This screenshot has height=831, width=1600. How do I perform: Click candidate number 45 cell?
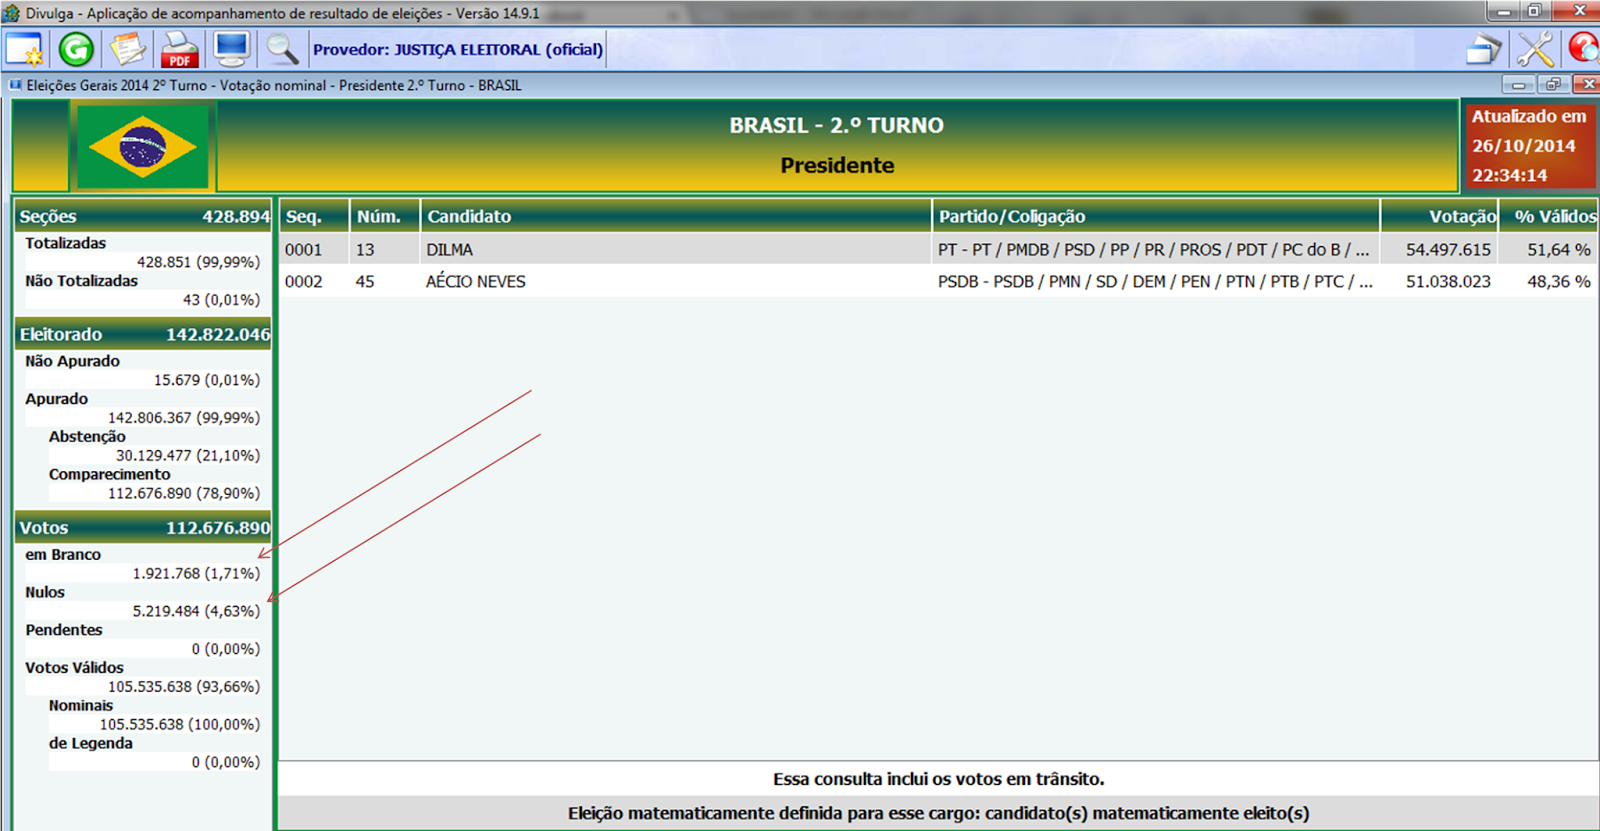[365, 281]
